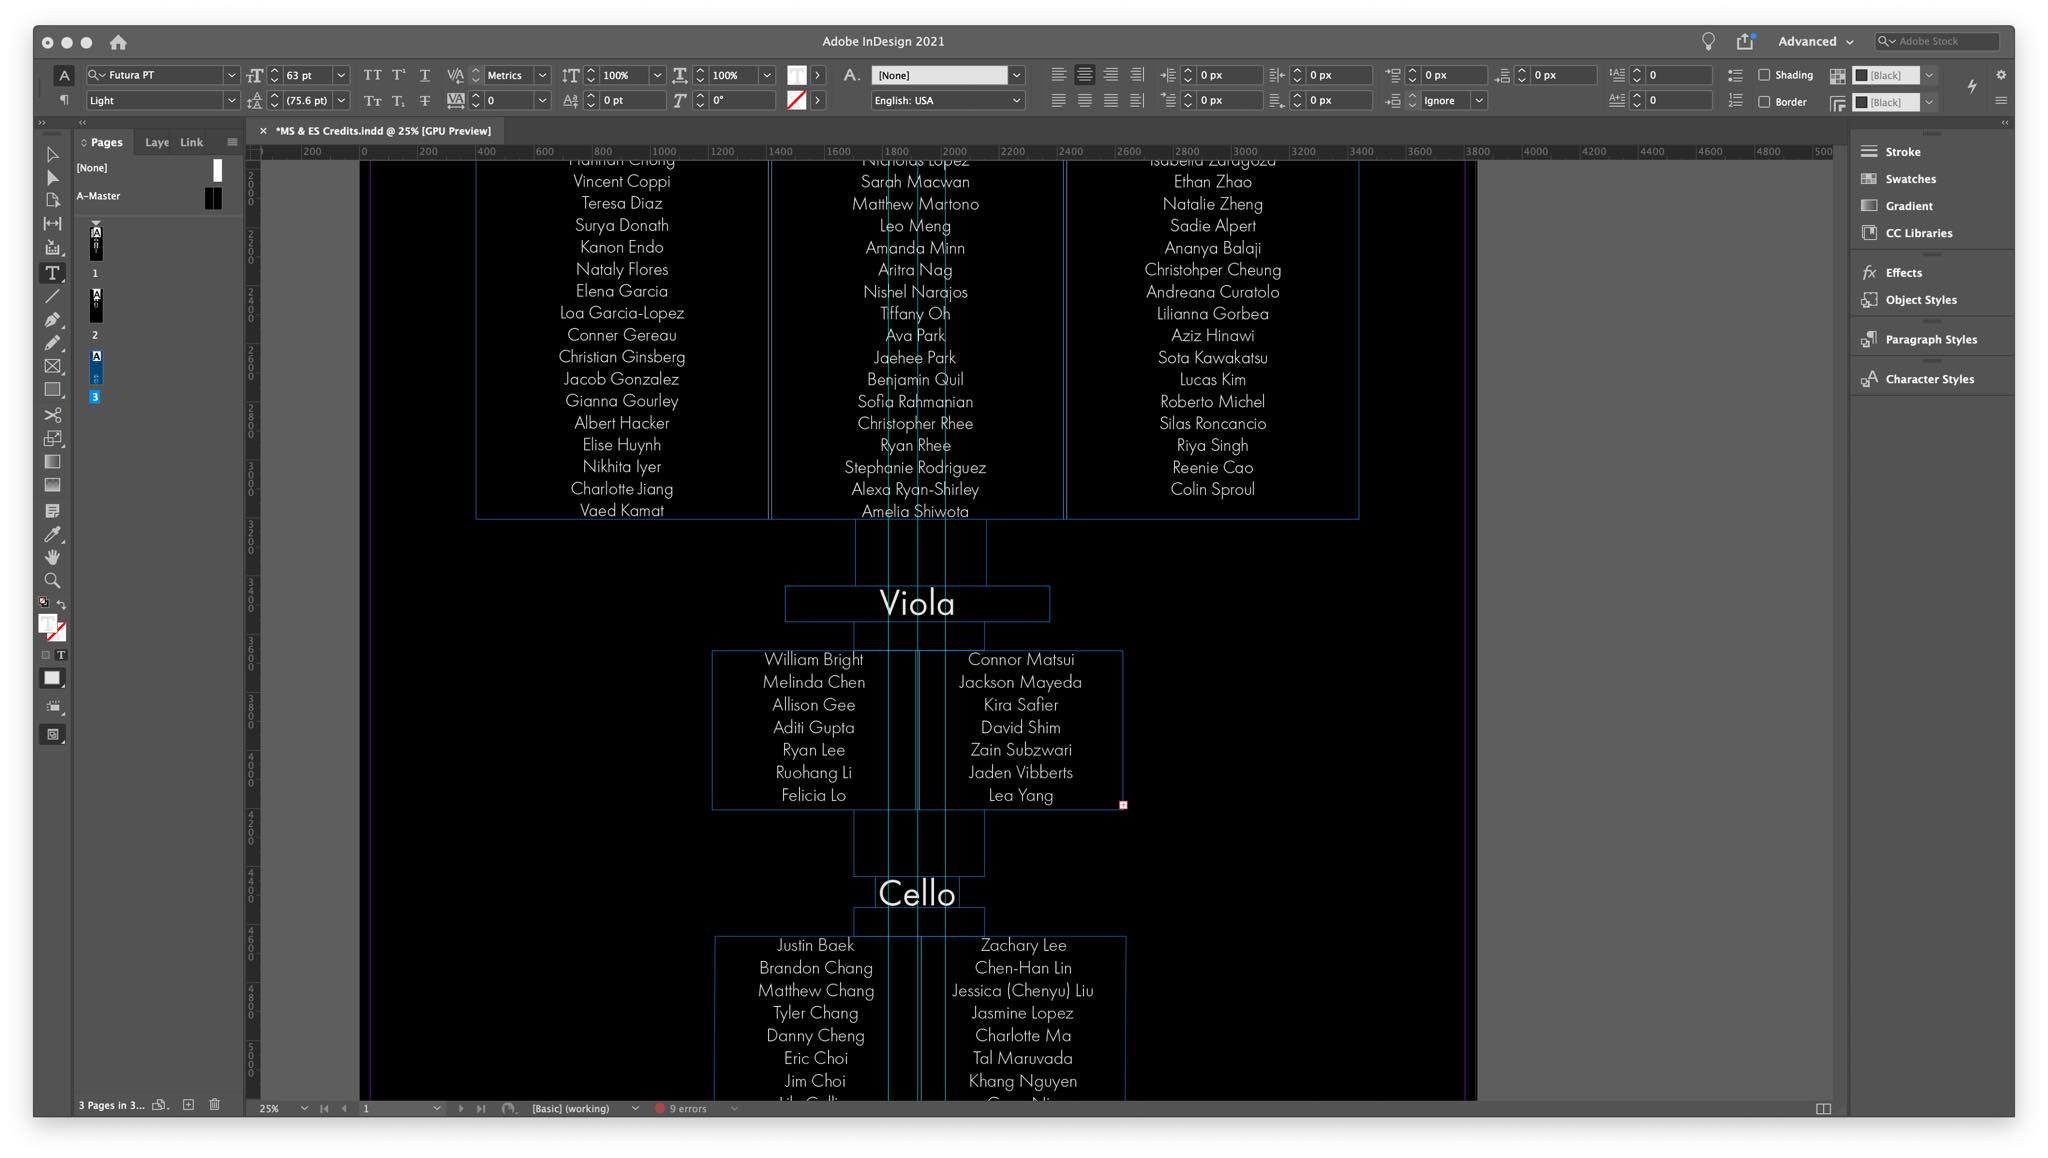Select the Direct Selection tool
Screen dimensions: 2048x1158
click(52, 178)
